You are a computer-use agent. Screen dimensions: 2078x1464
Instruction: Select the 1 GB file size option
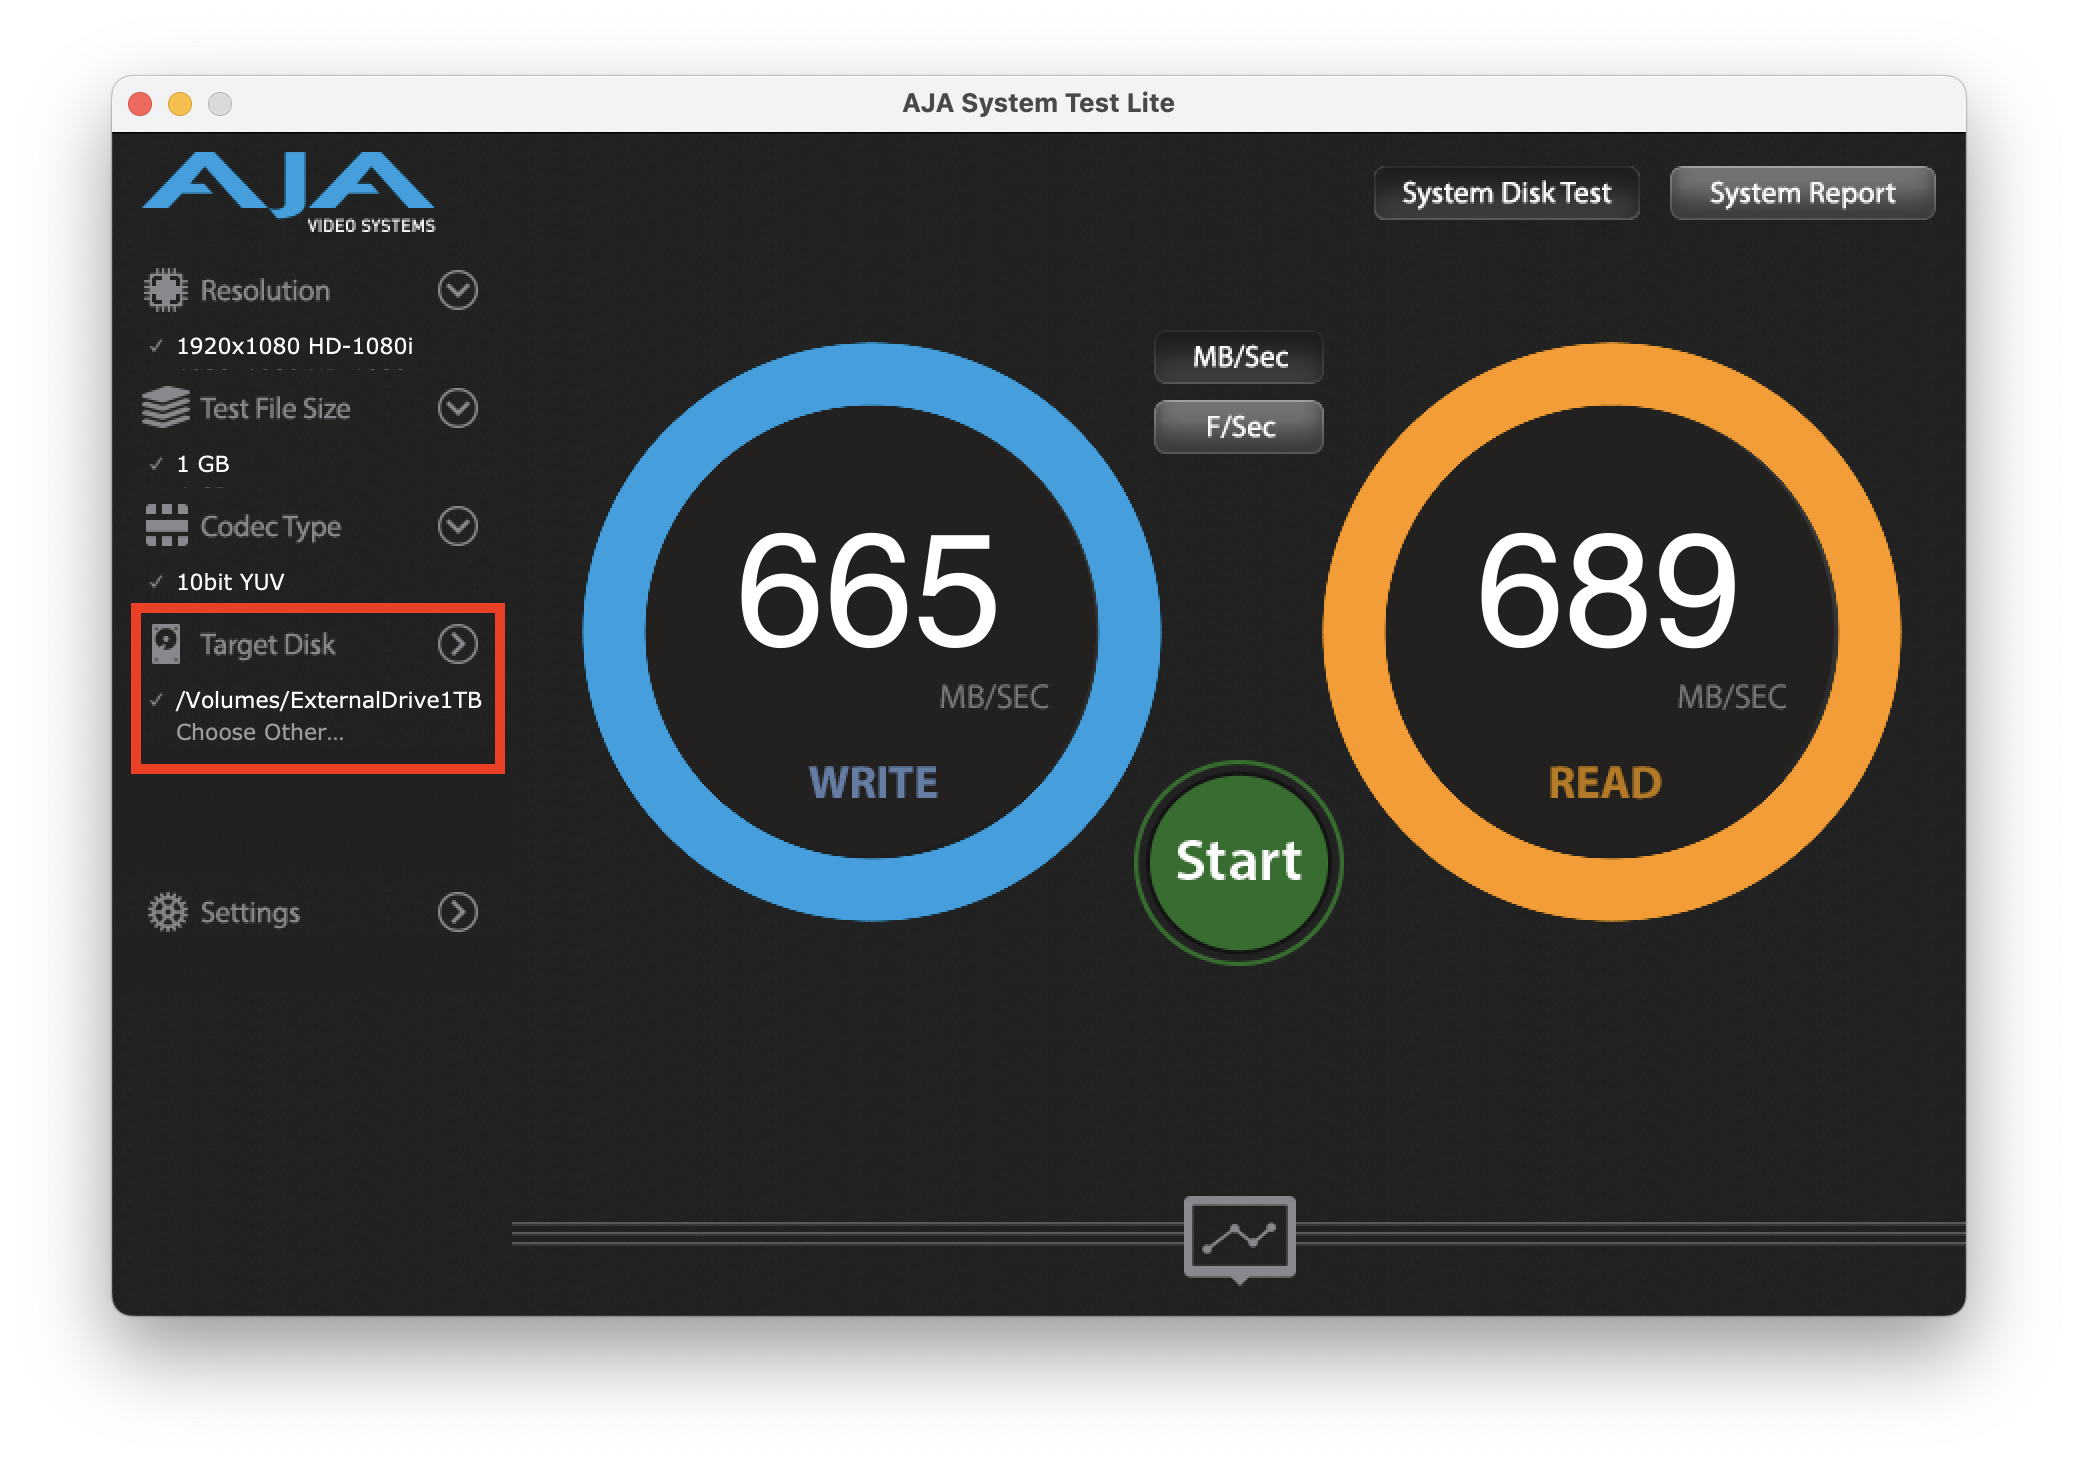pos(203,464)
